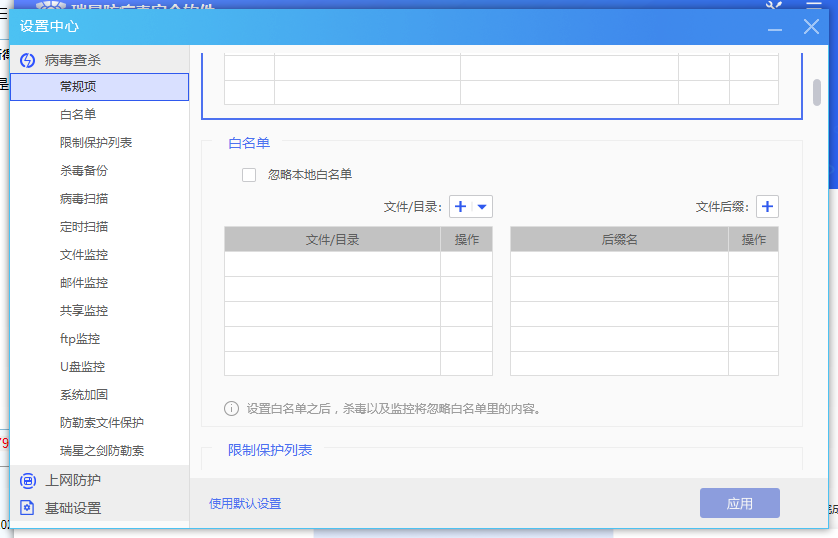Click the 上网防护 globe icon

click(x=27, y=480)
